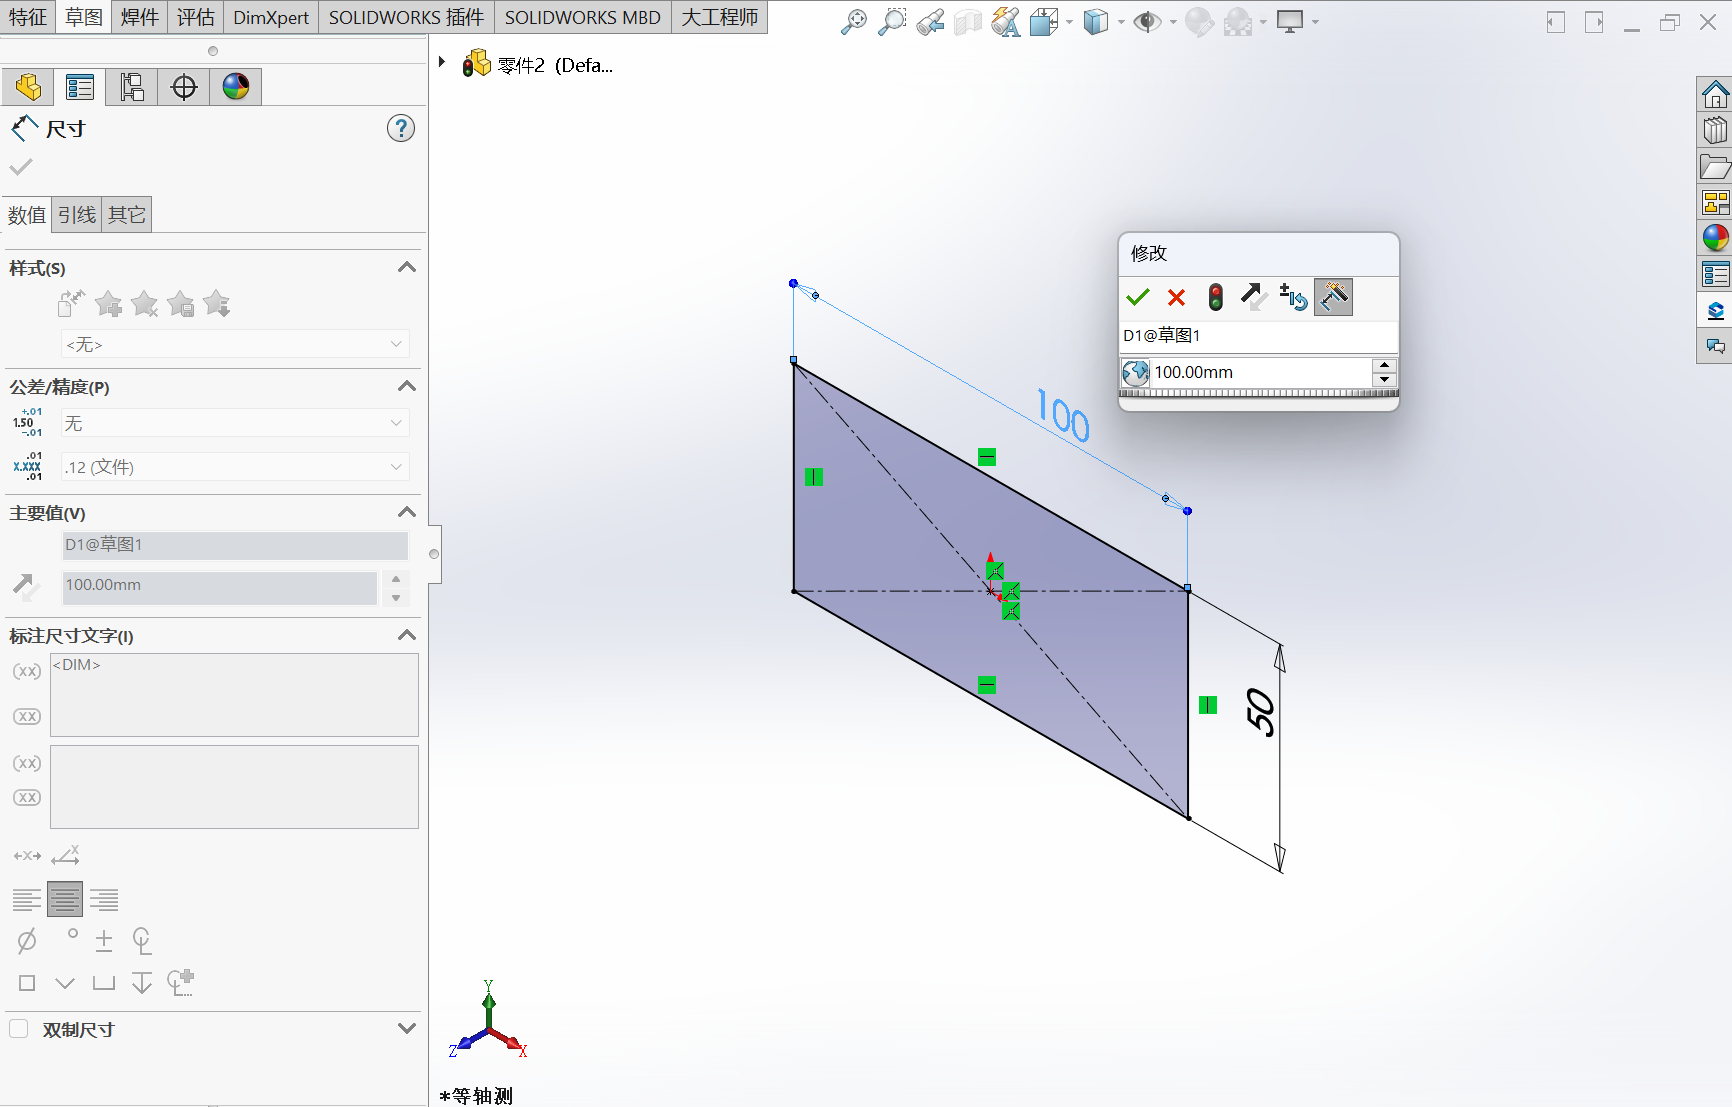Open the tolerance type dropdown showing 无
The height and width of the screenshot is (1107, 1732).
click(x=235, y=423)
